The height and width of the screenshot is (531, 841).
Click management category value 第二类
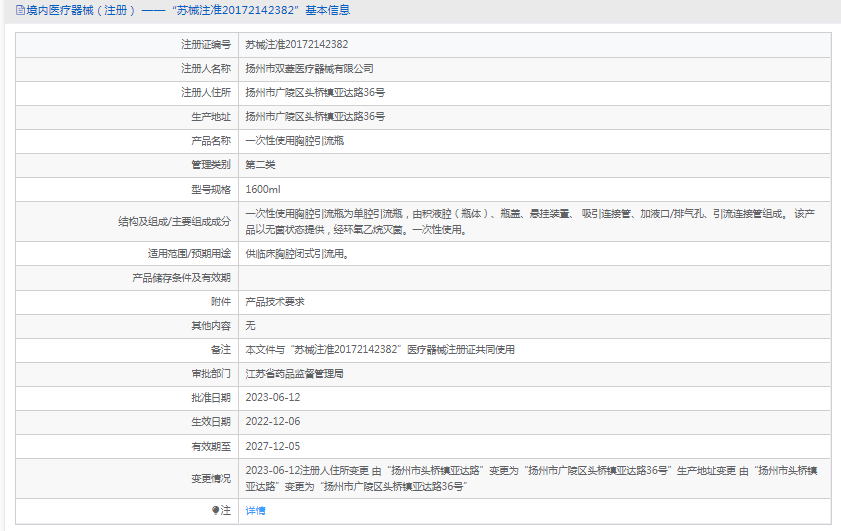[260, 165]
